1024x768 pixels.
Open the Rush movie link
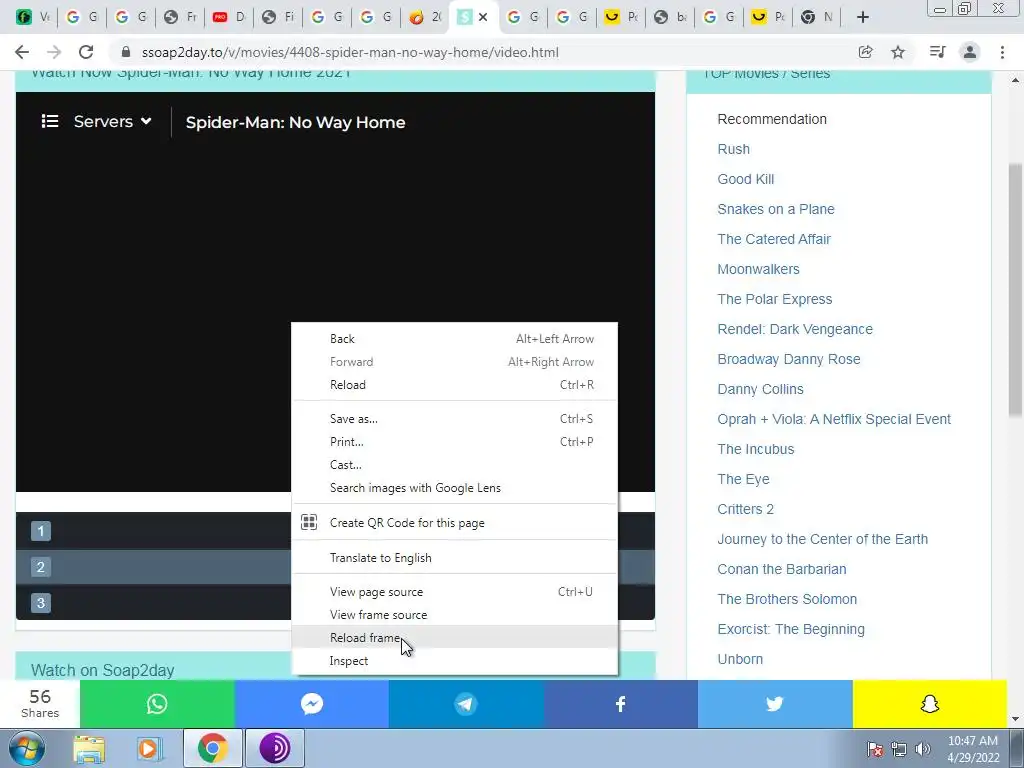[x=733, y=149]
